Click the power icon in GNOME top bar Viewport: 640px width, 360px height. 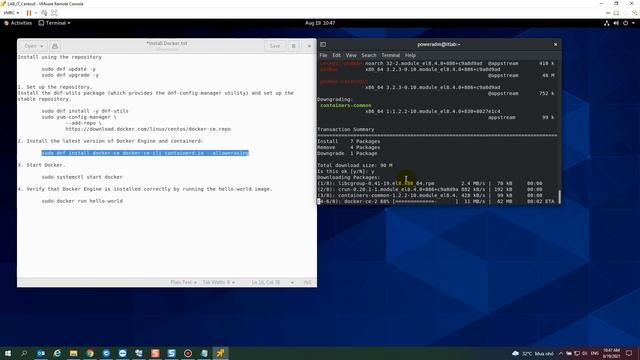point(625,23)
